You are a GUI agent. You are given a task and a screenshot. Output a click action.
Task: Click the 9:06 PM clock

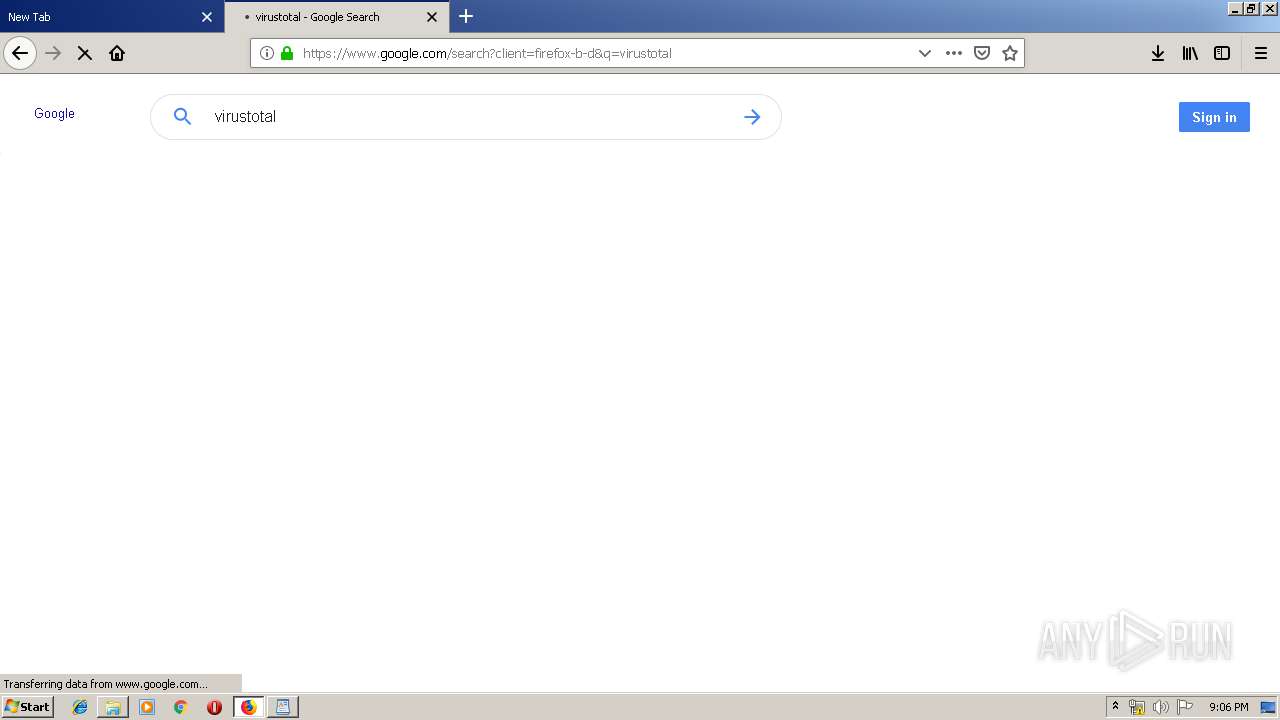(1228, 707)
